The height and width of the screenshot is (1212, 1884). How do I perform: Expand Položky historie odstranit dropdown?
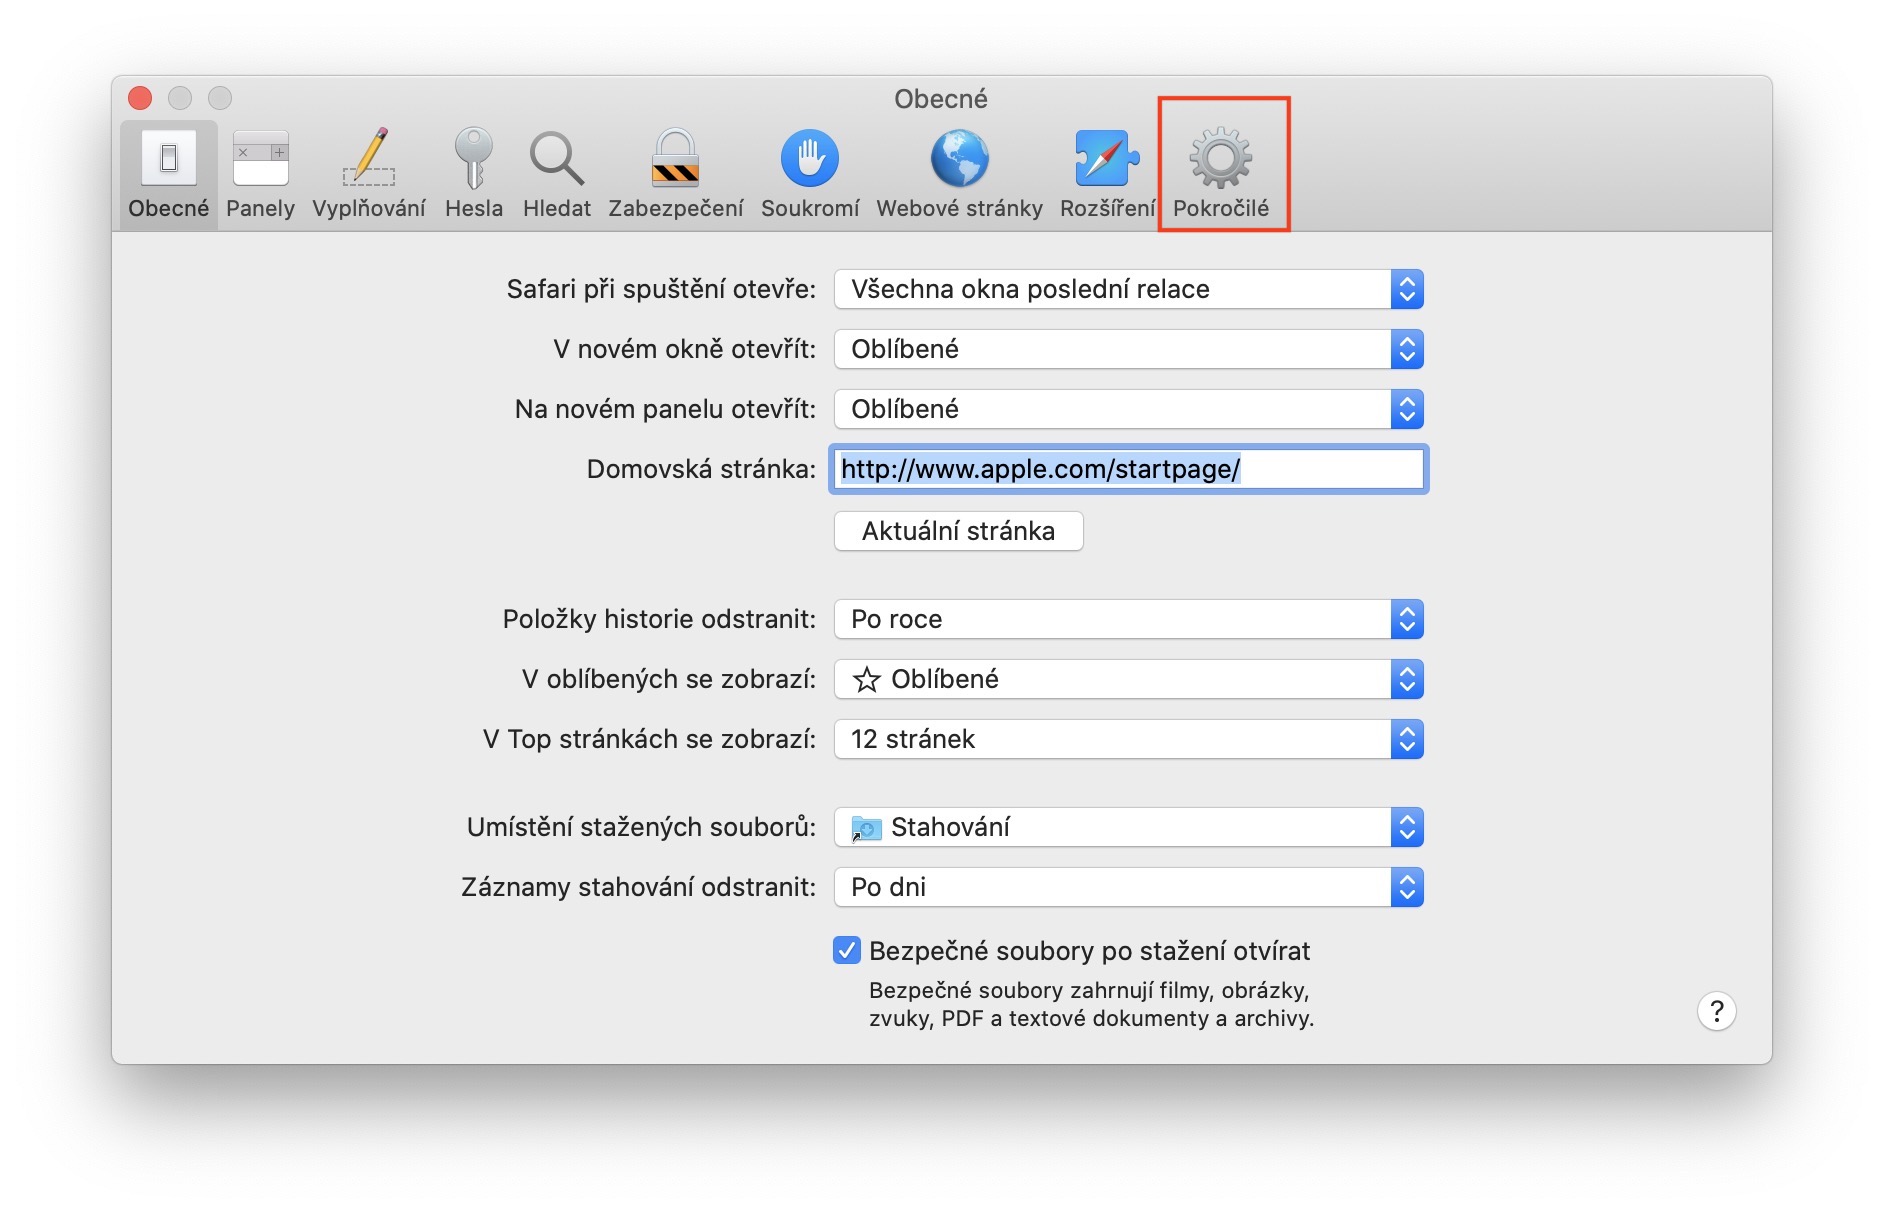point(1129,619)
